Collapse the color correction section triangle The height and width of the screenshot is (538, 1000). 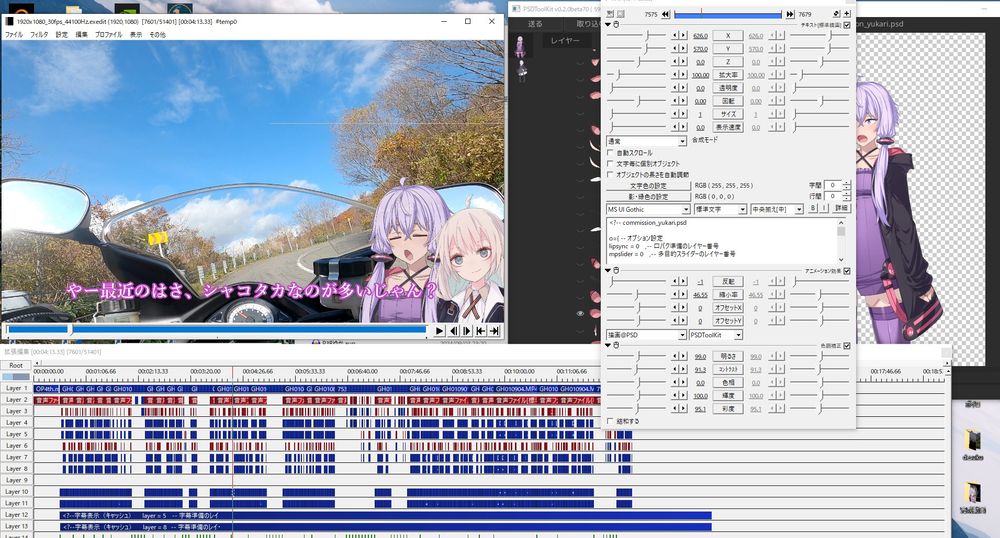608,345
